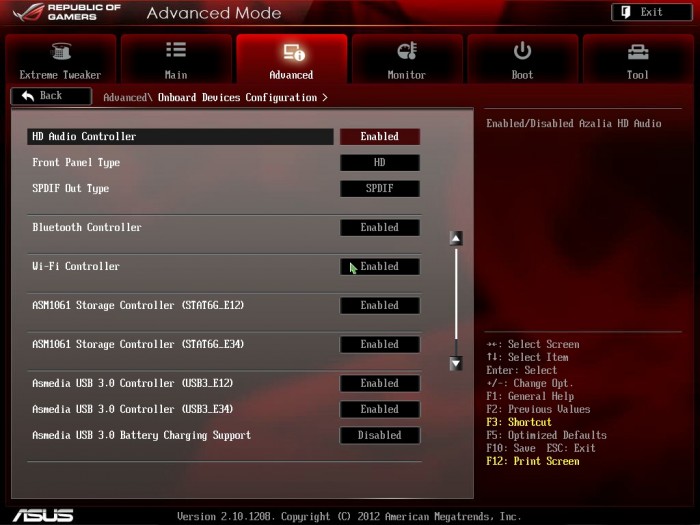Toggle ASM1061 SATA6G_E34 controller Enabled value
The image size is (700, 525).
pyautogui.click(x=379, y=344)
